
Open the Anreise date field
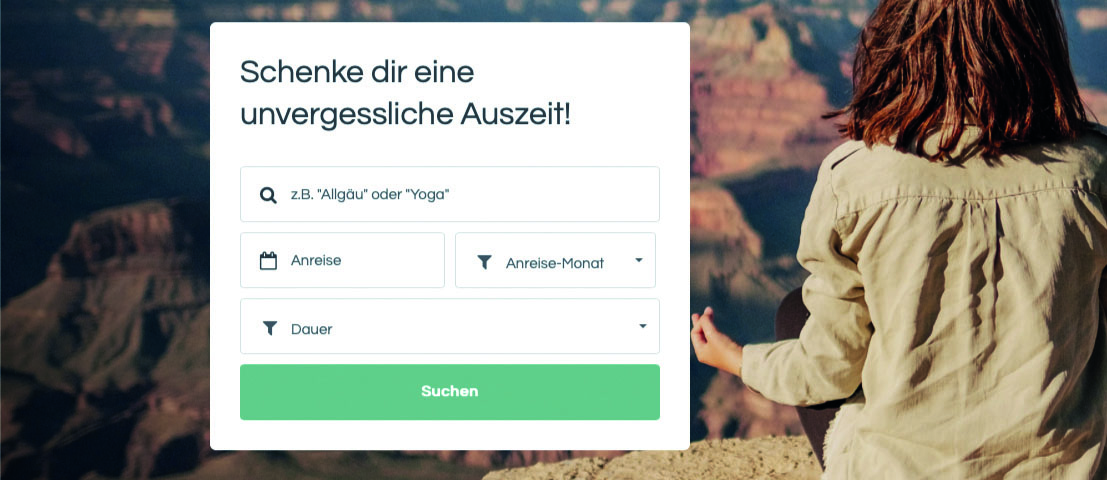(342, 260)
